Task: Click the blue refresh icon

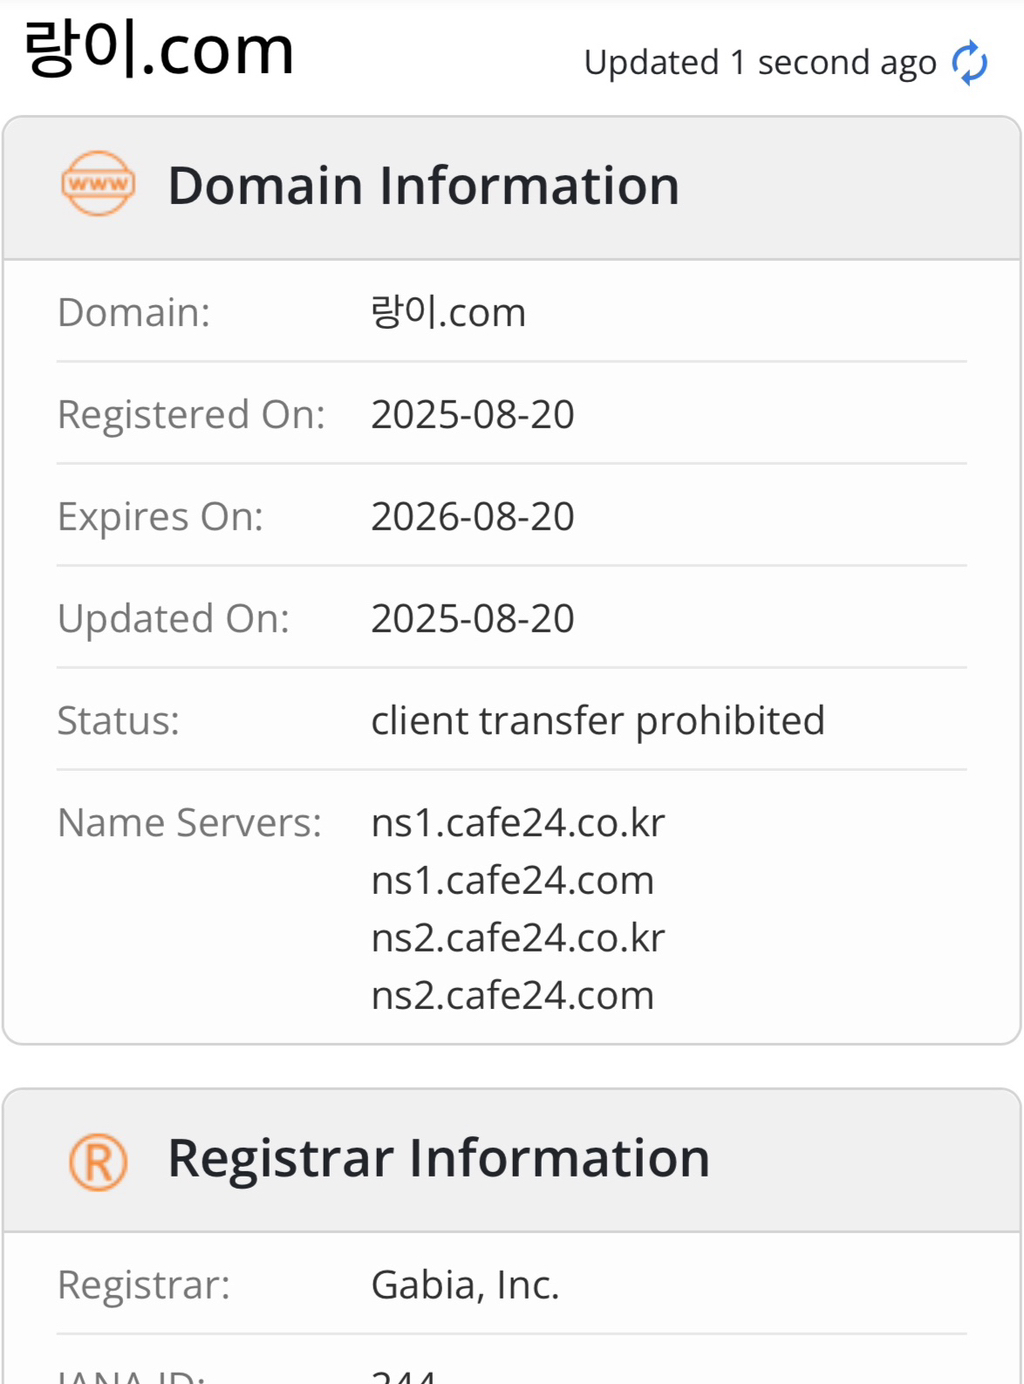Action: click(x=969, y=63)
